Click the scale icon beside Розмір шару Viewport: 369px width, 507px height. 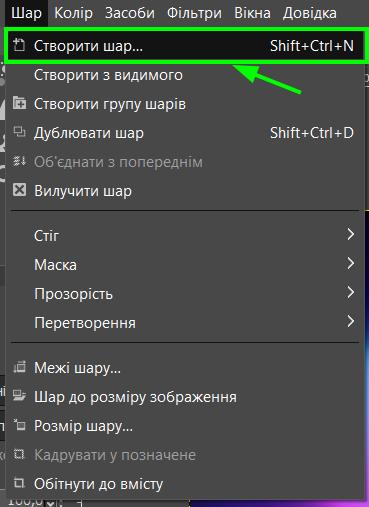click(19, 425)
